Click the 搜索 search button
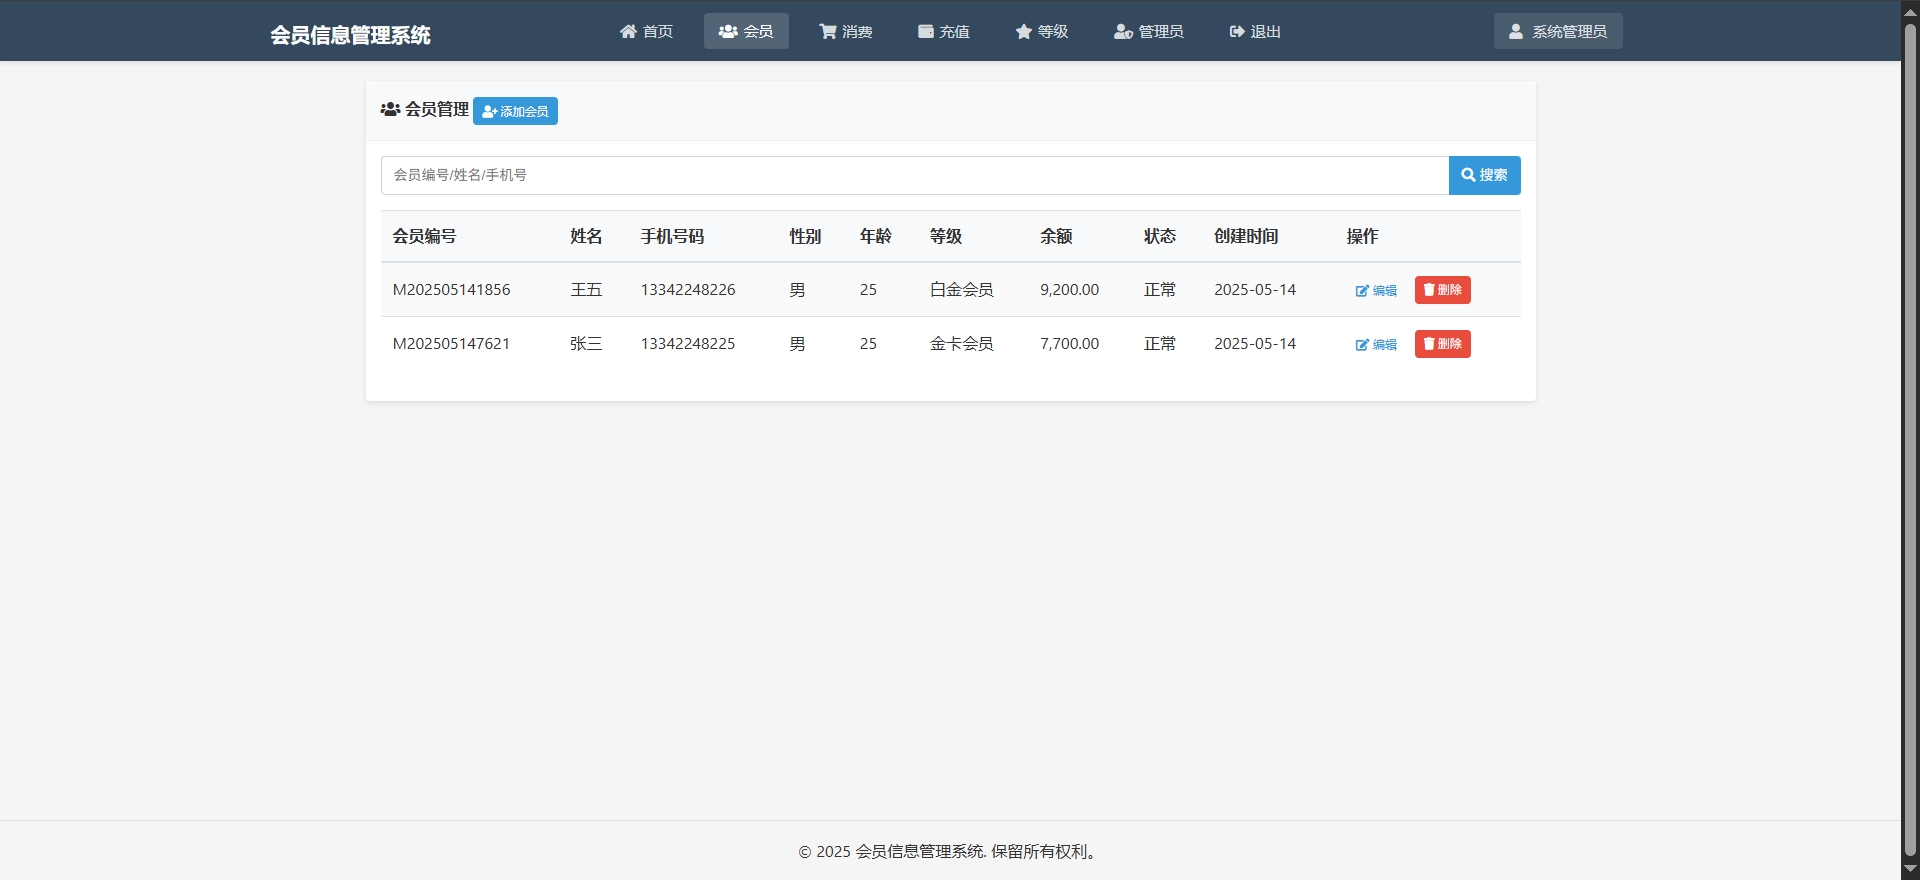The width and height of the screenshot is (1920, 880). coord(1484,175)
